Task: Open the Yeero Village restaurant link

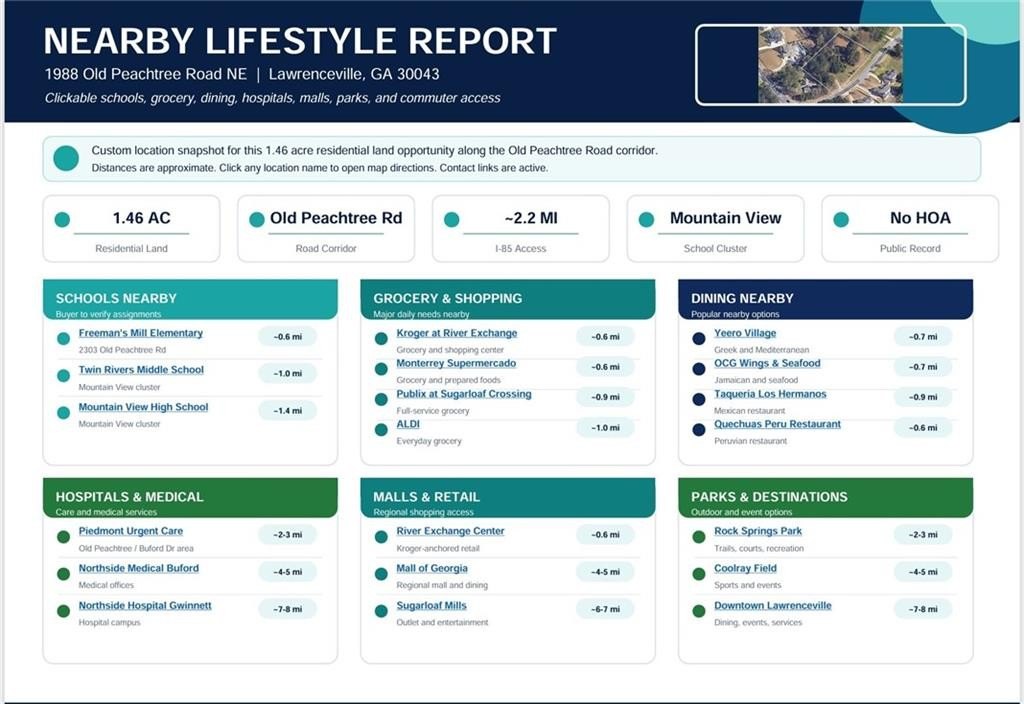Action: coord(745,333)
